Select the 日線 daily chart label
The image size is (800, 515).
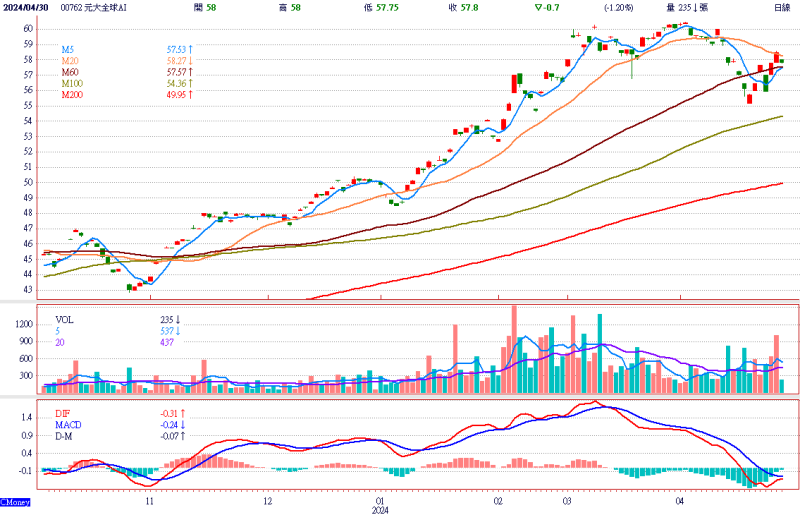(x=782, y=6)
